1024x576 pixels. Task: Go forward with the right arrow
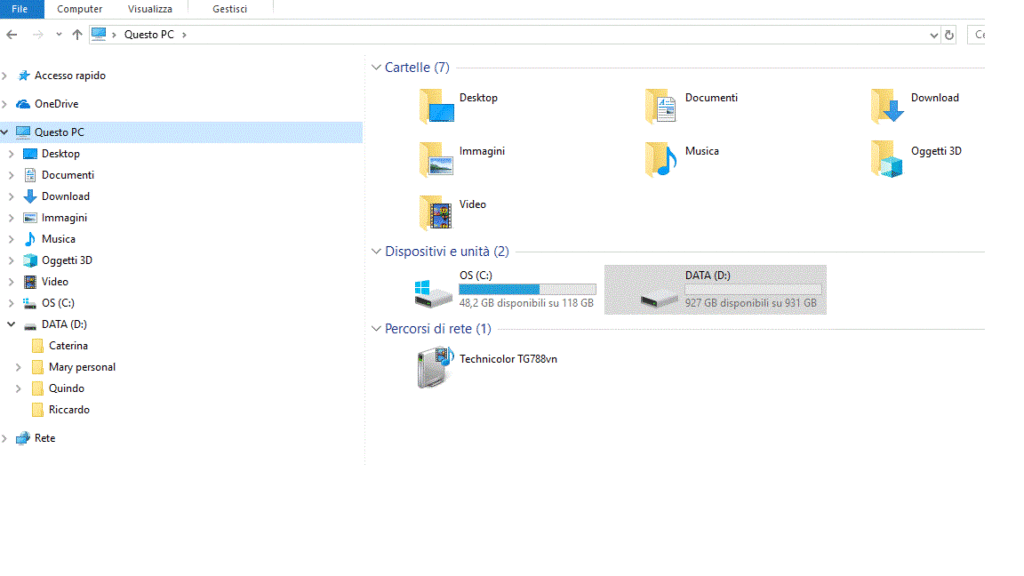click(x=37, y=35)
